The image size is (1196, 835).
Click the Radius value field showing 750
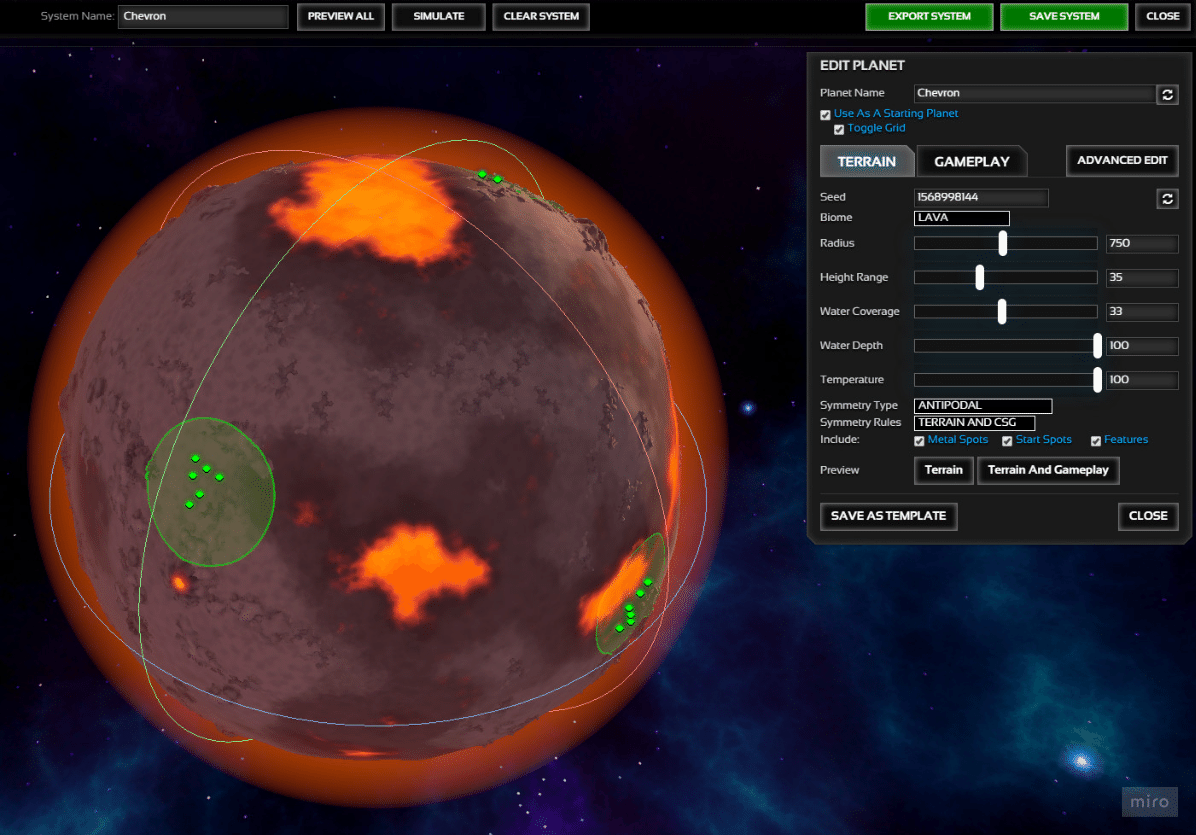1142,243
